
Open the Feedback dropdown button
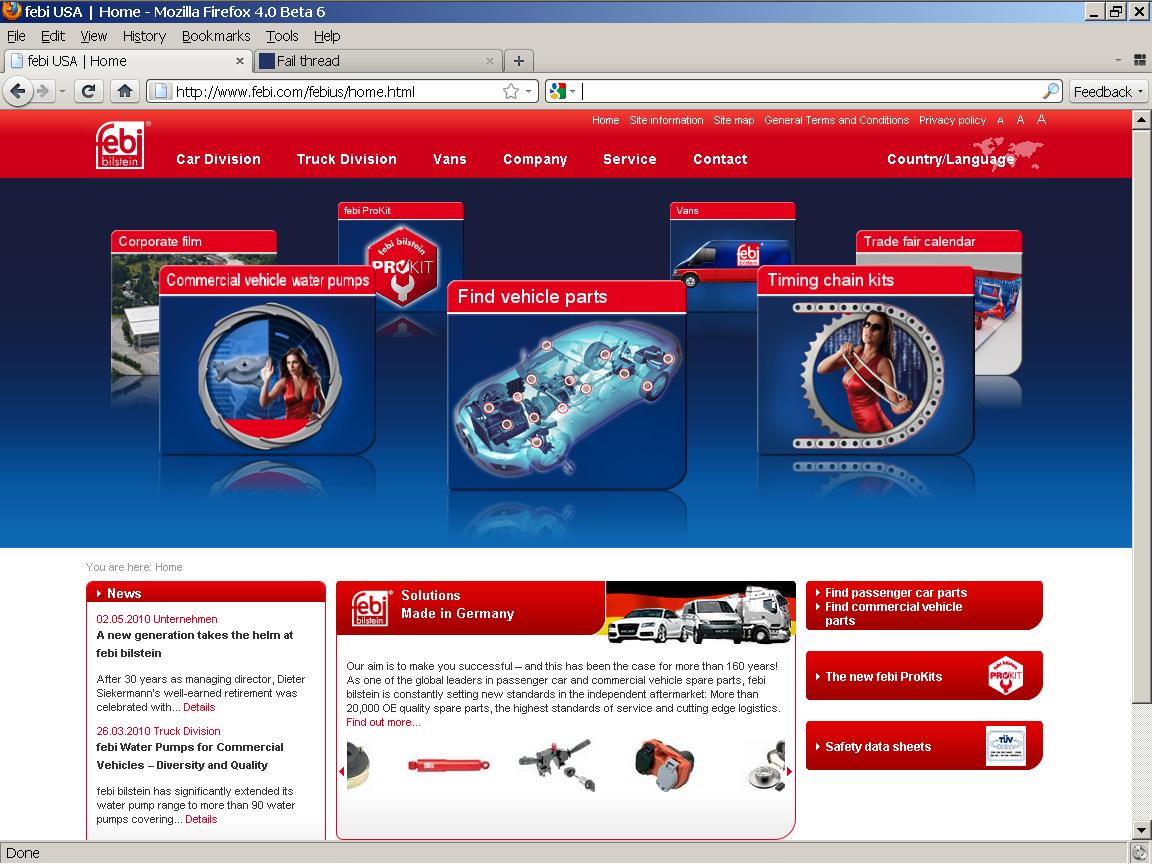[1108, 92]
